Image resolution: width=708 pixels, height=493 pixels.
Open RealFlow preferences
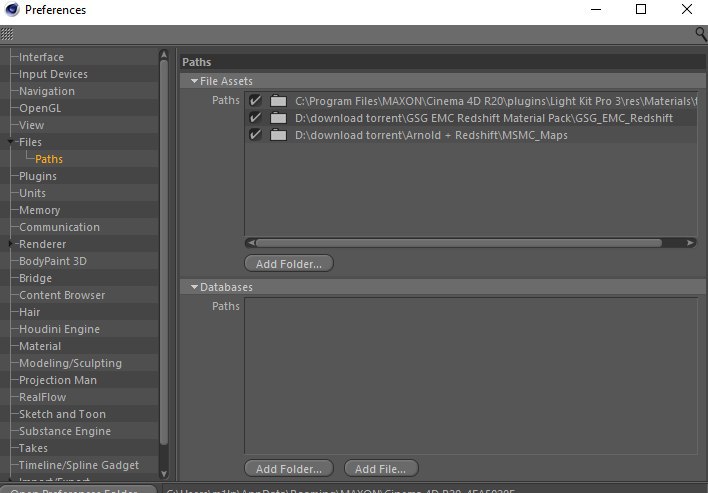42,397
